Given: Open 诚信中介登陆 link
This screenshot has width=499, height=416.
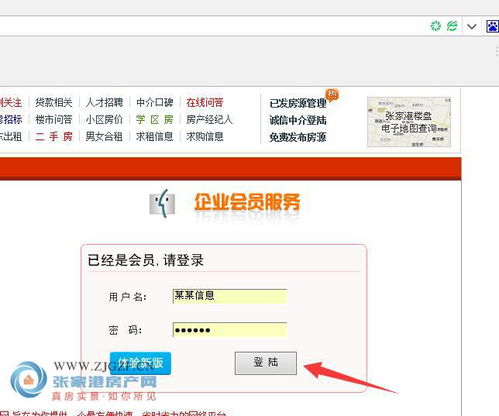Looking at the screenshot, I should 298,120.
